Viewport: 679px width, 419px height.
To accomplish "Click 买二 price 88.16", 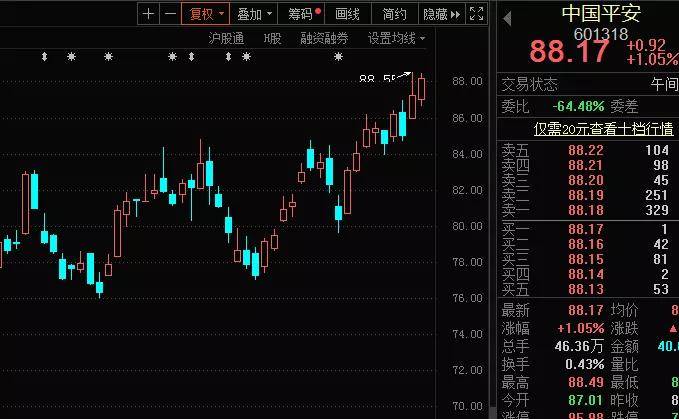I will (x=585, y=244).
